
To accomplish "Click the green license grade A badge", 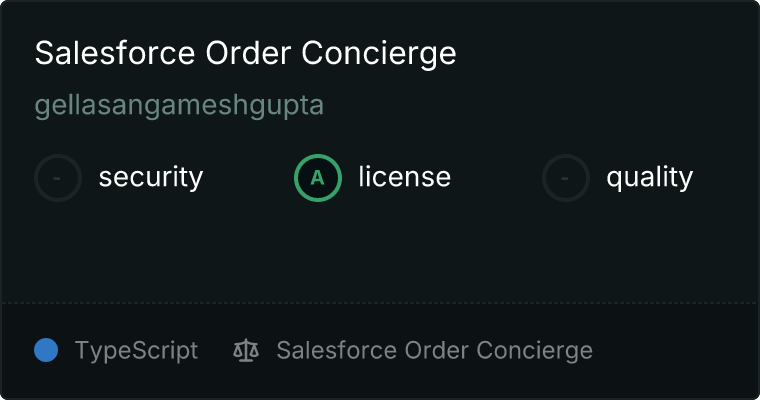I will click(x=318, y=178).
